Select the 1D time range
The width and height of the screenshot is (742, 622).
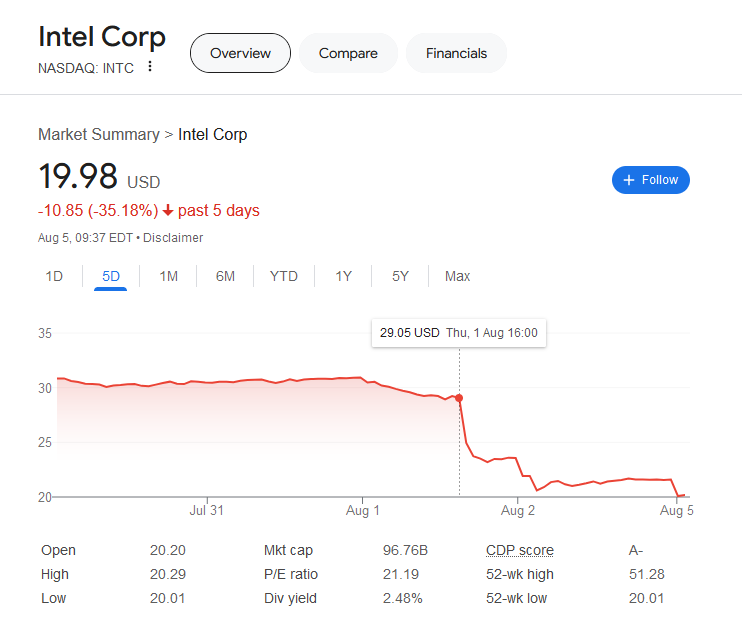tap(54, 276)
